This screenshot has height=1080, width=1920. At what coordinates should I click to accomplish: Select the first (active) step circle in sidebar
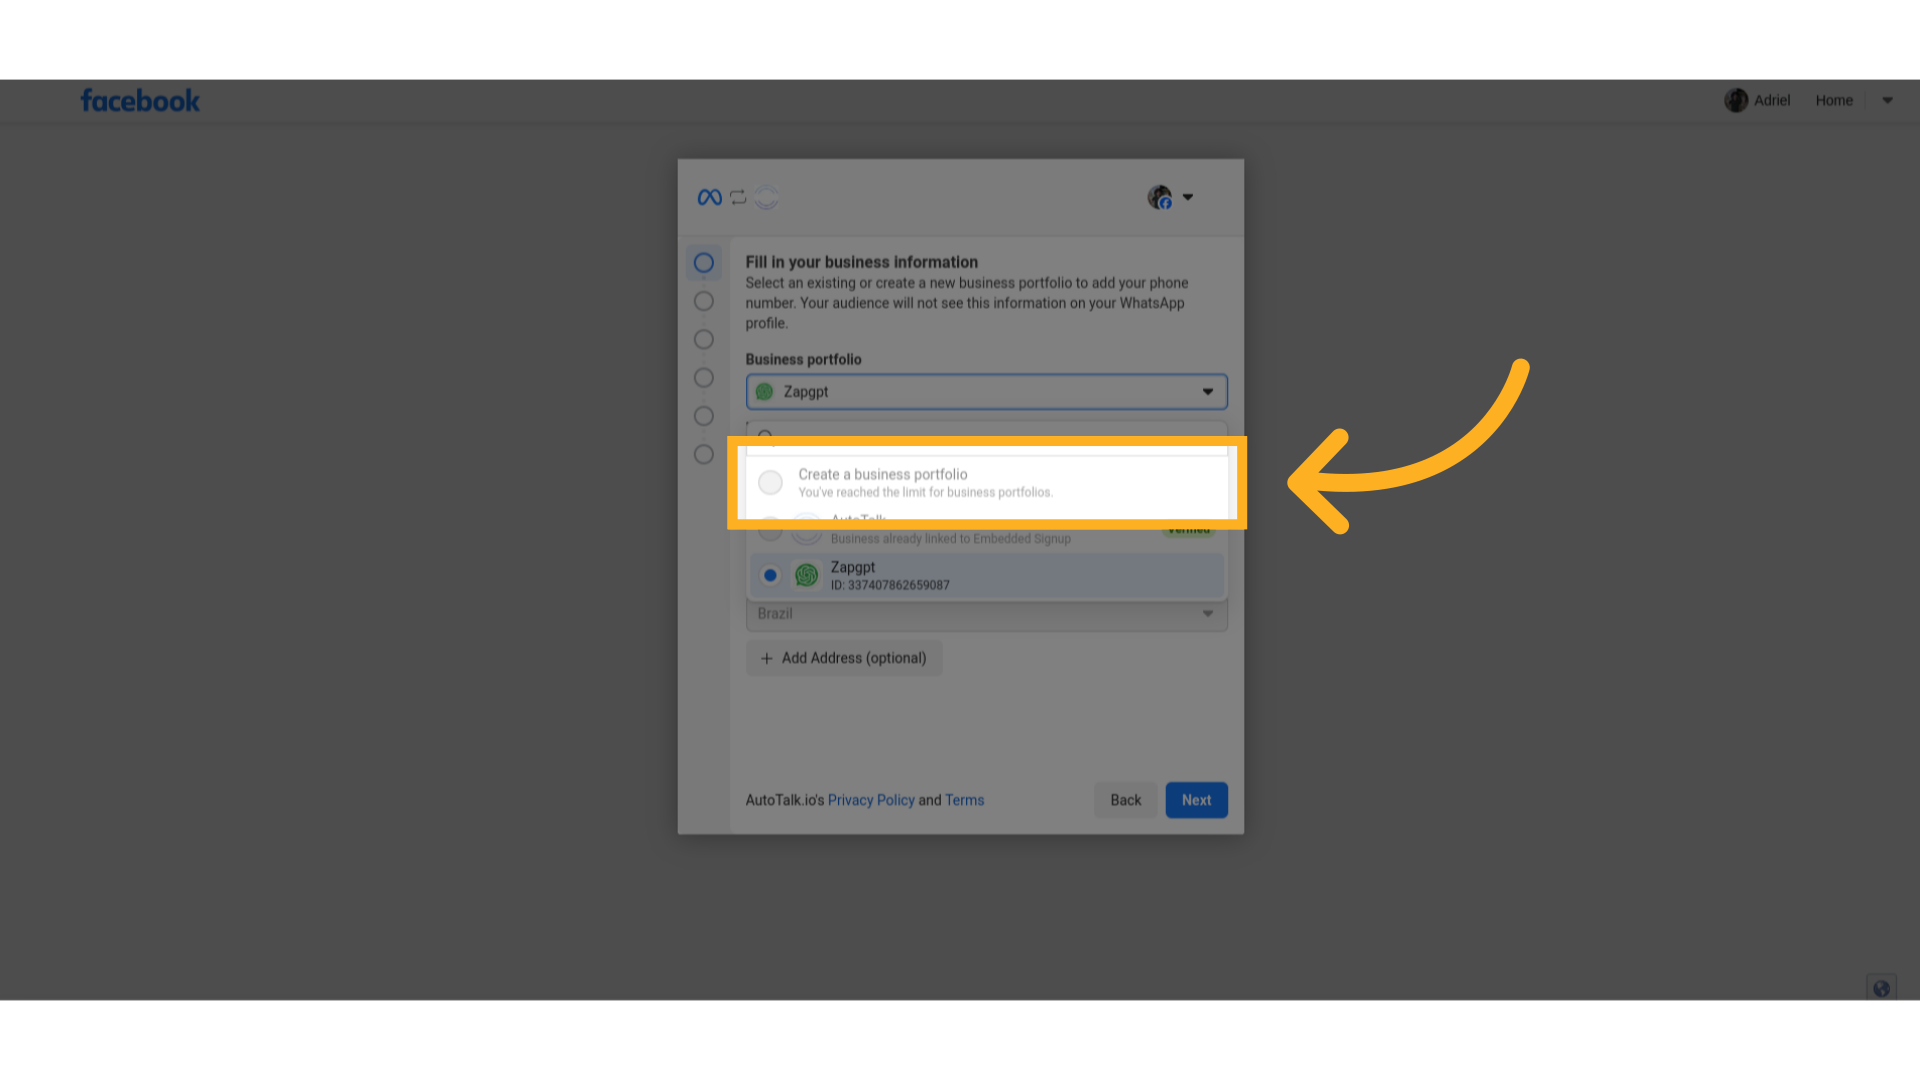tap(704, 262)
